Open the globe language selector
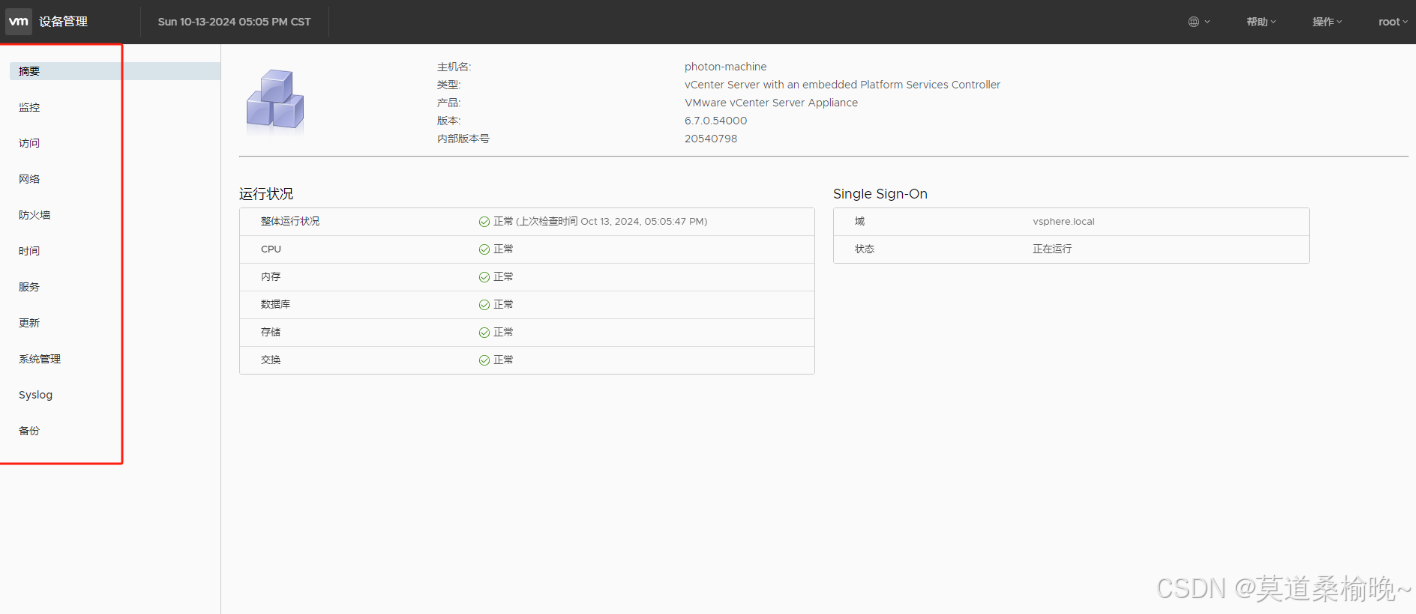 [x=1199, y=22]
